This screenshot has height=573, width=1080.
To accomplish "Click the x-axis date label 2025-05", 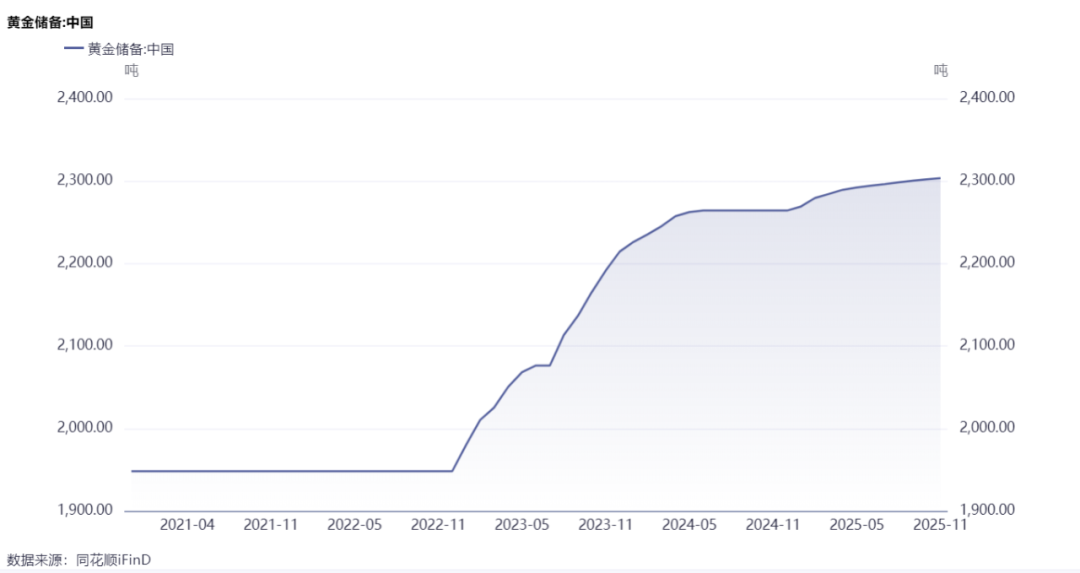I will pos(857,525).
